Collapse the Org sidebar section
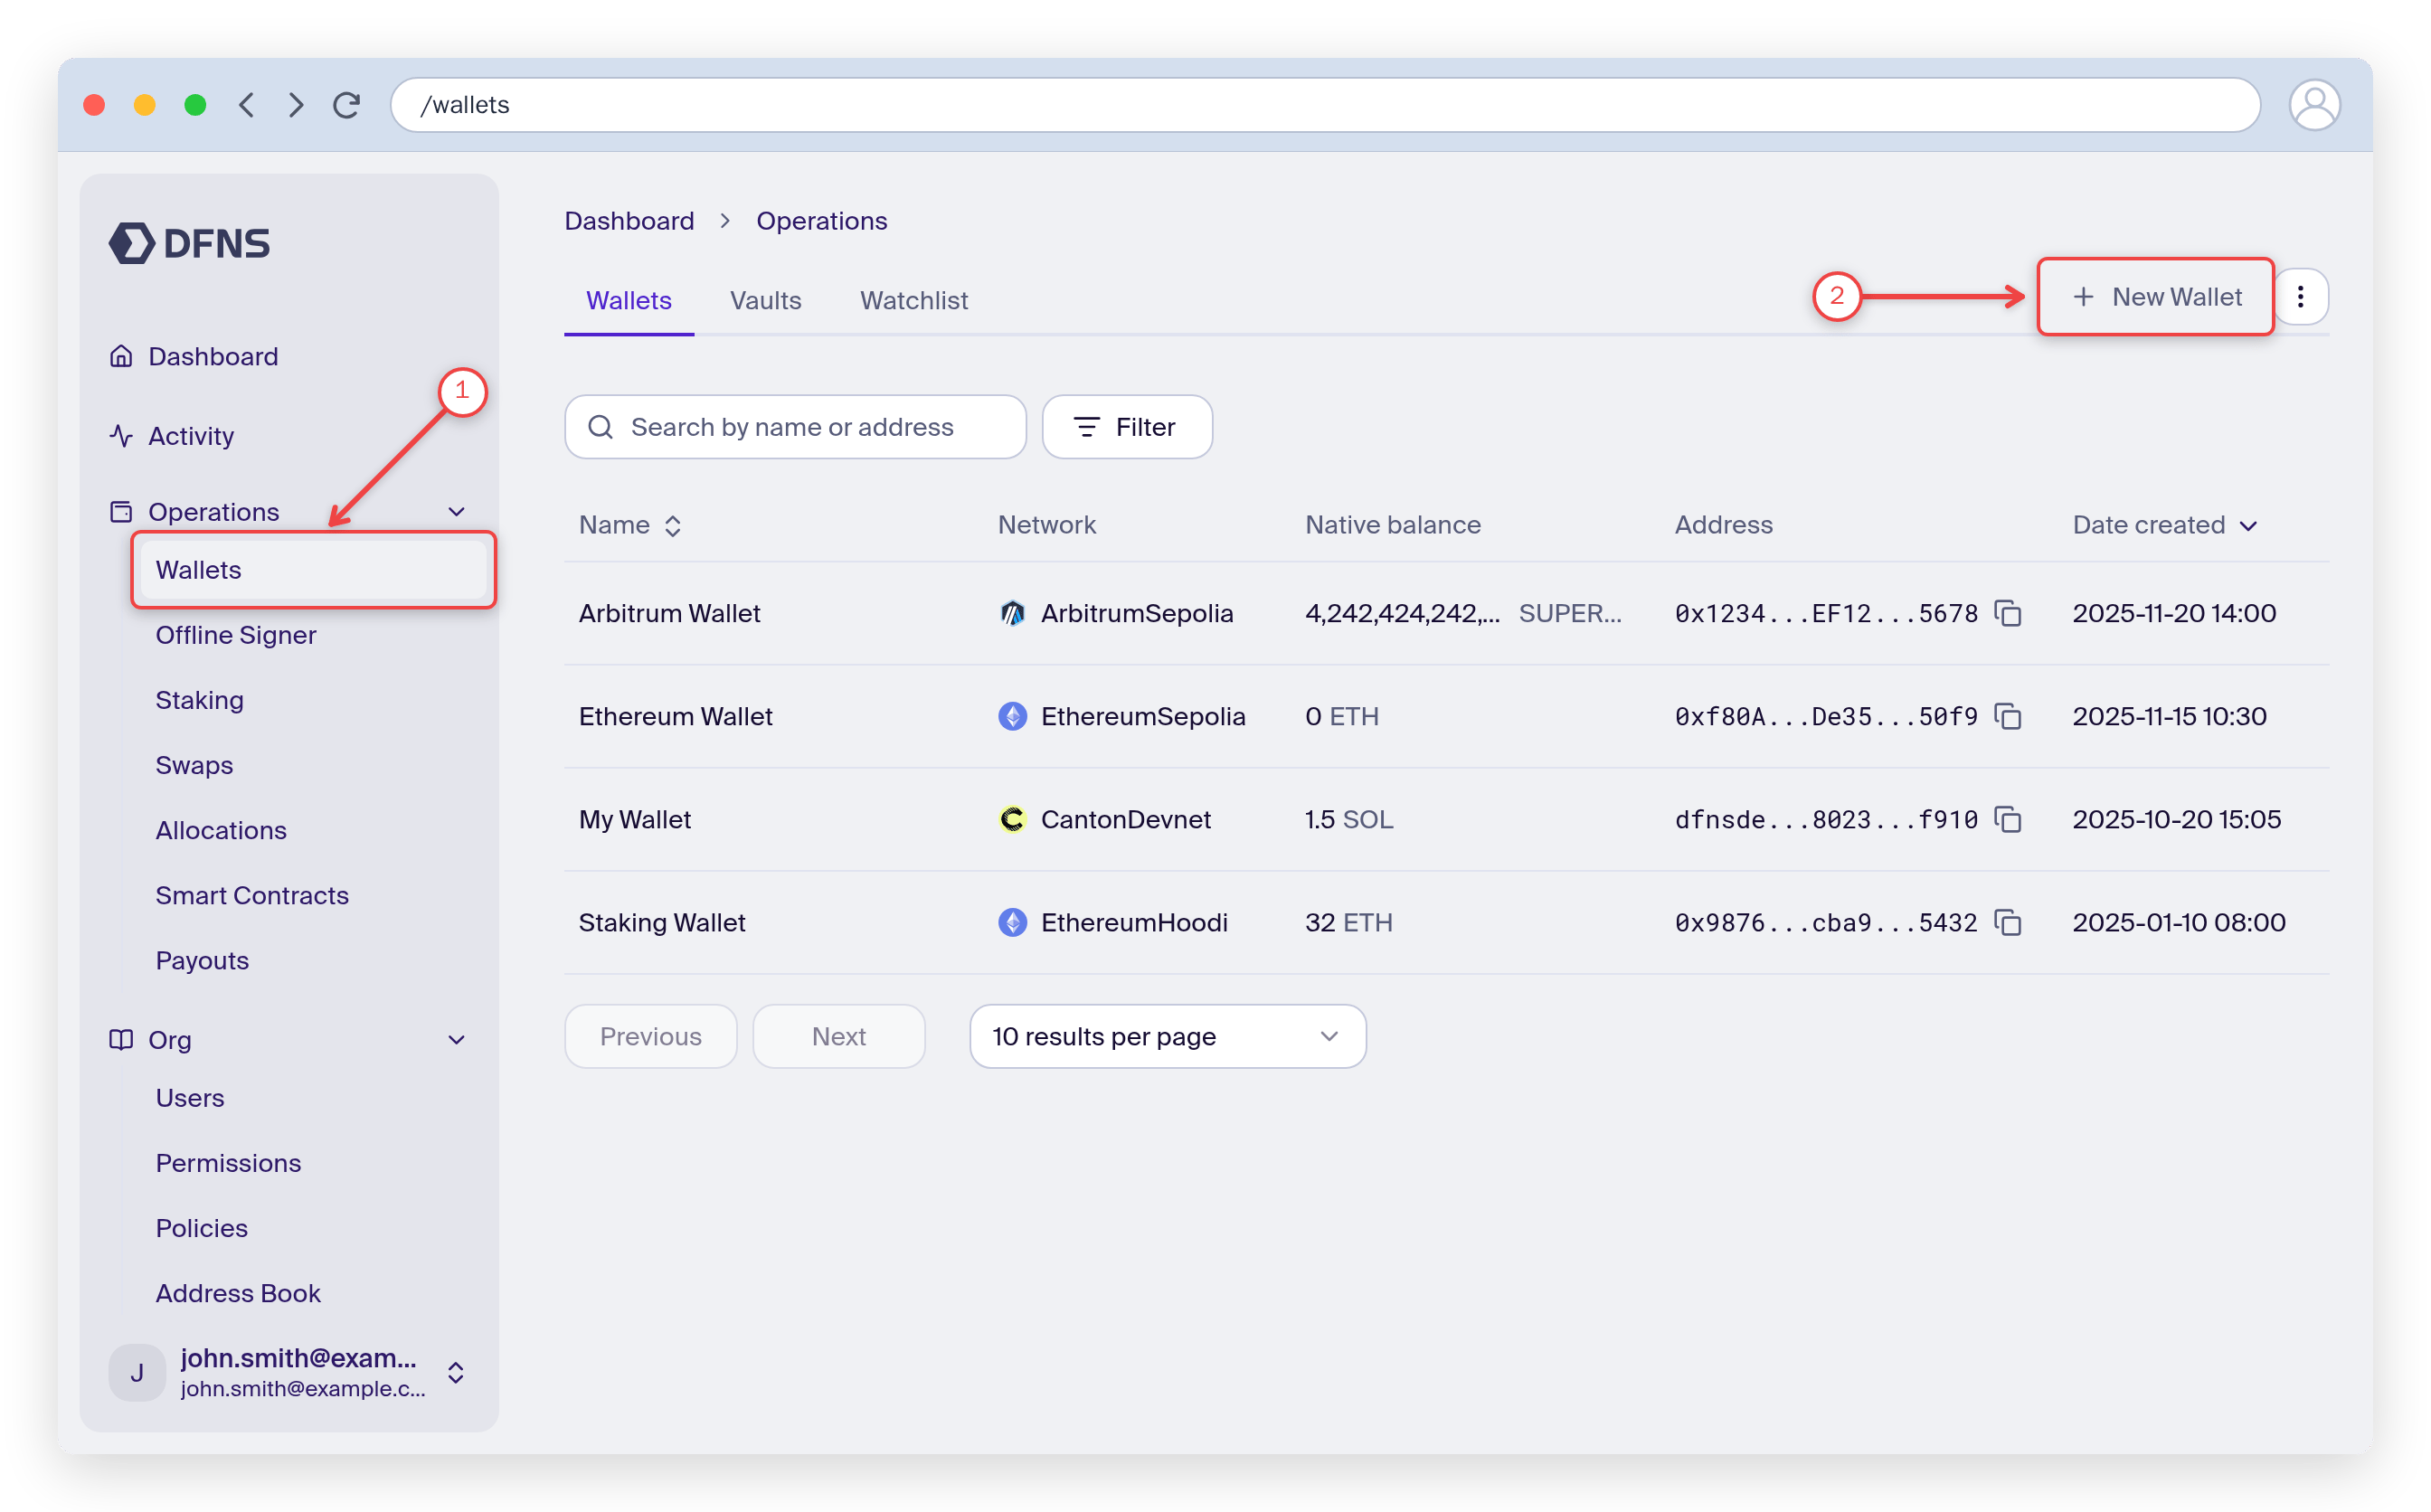 point(457,1040)
